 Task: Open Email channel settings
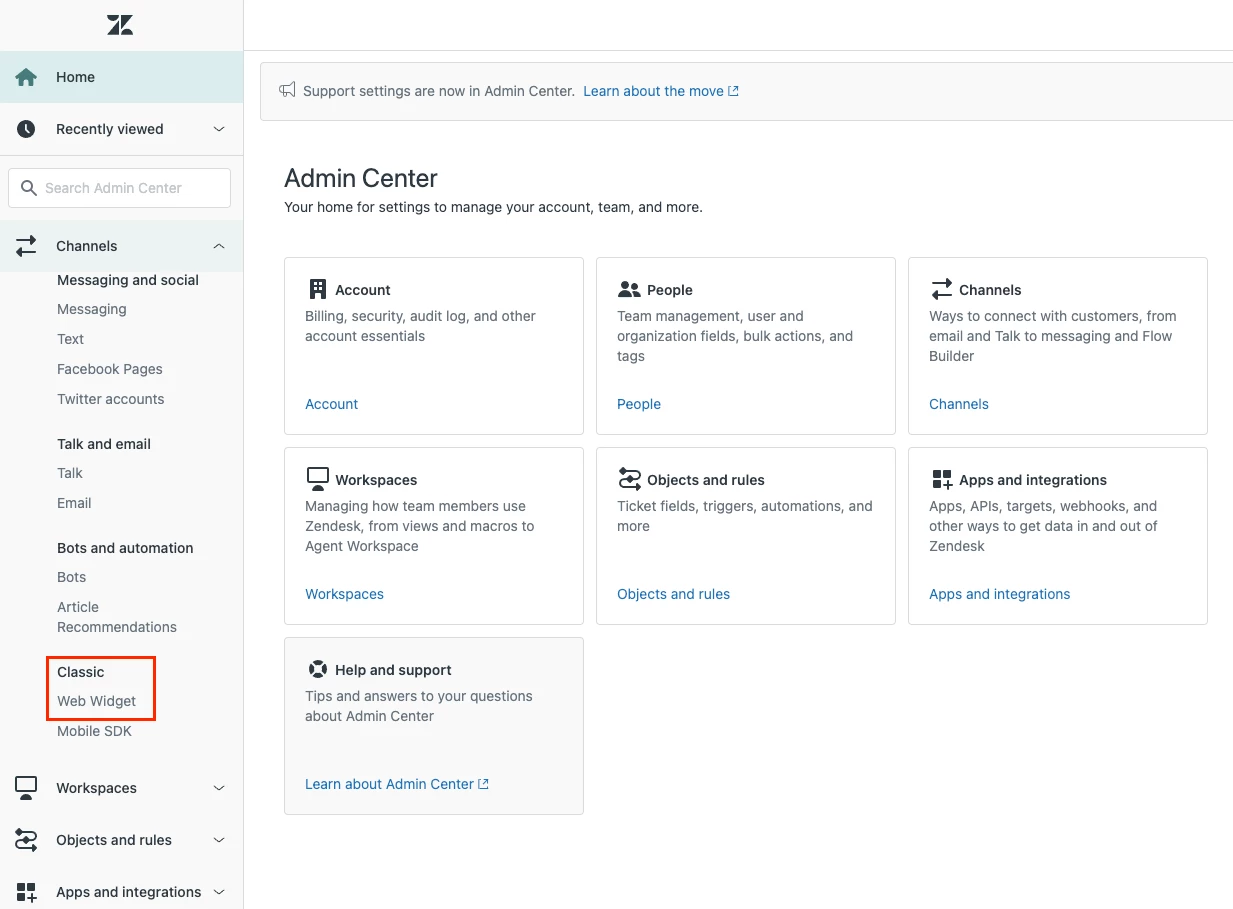(x=74, y=503)
